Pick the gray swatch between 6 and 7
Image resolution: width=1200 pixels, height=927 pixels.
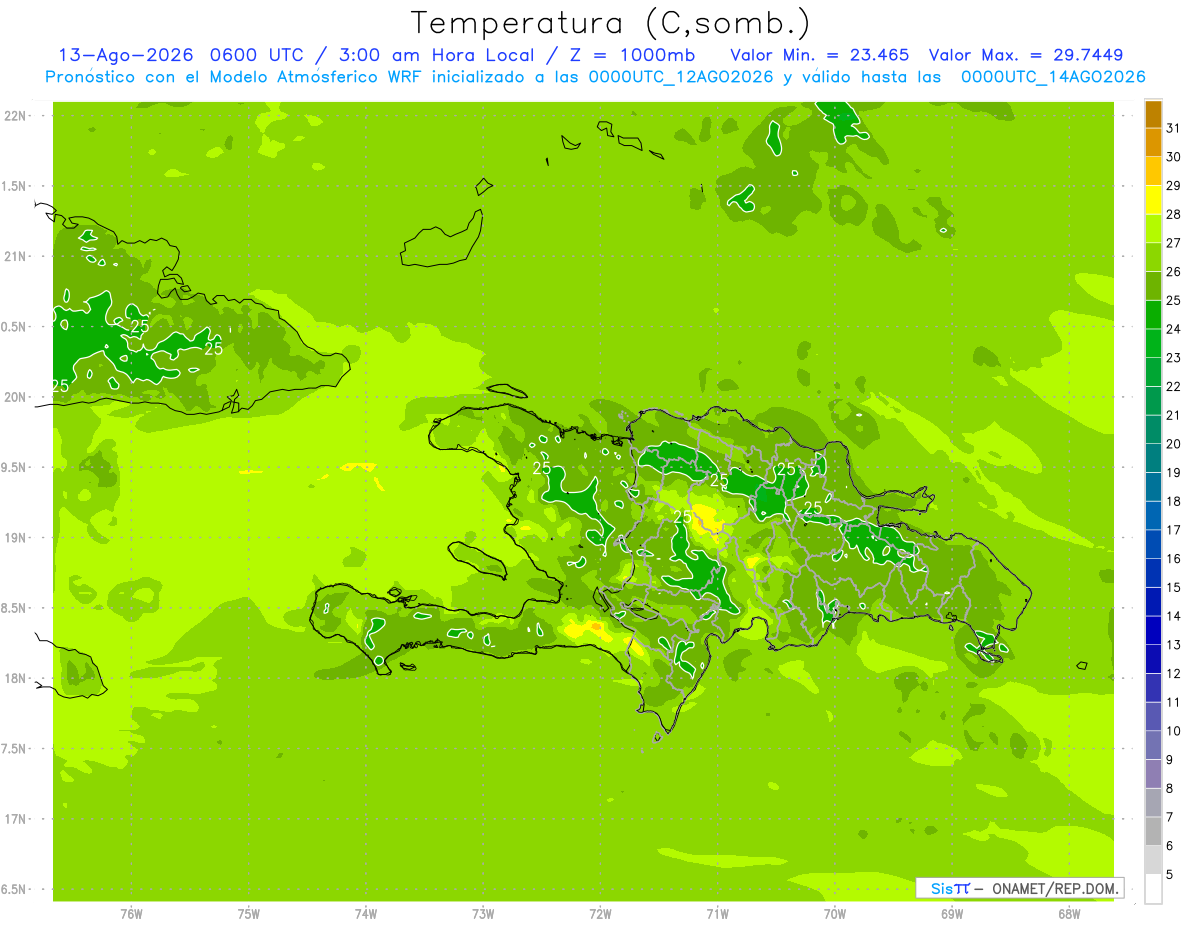(x=1153, y=831)
